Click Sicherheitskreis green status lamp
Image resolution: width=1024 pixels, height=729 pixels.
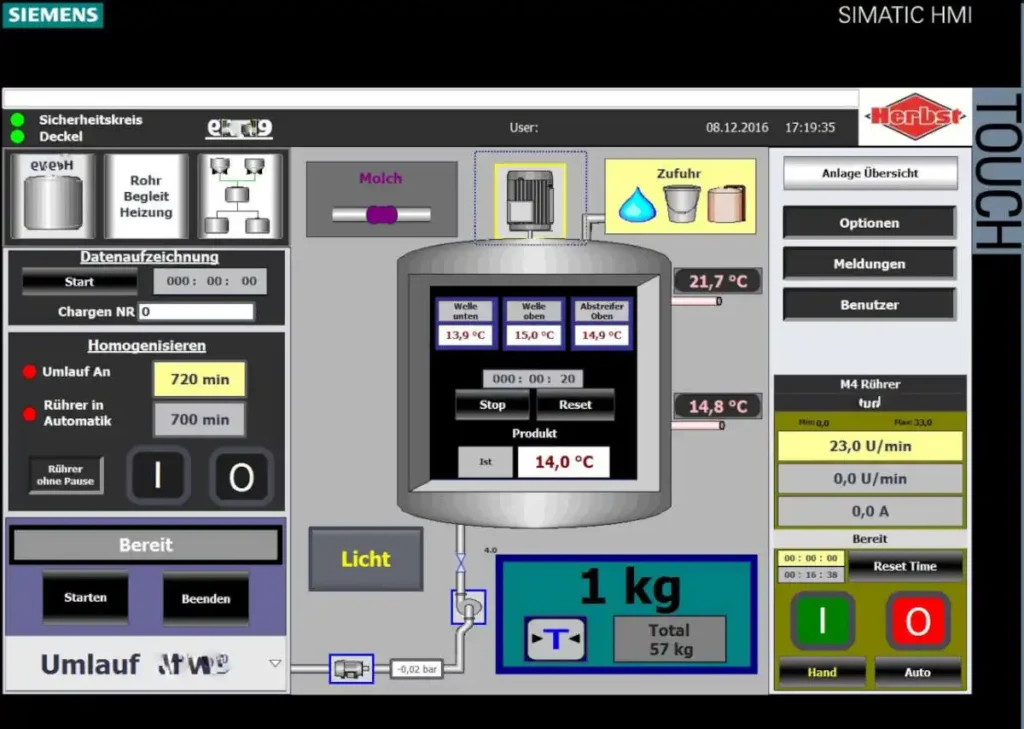tap(18, 120)
